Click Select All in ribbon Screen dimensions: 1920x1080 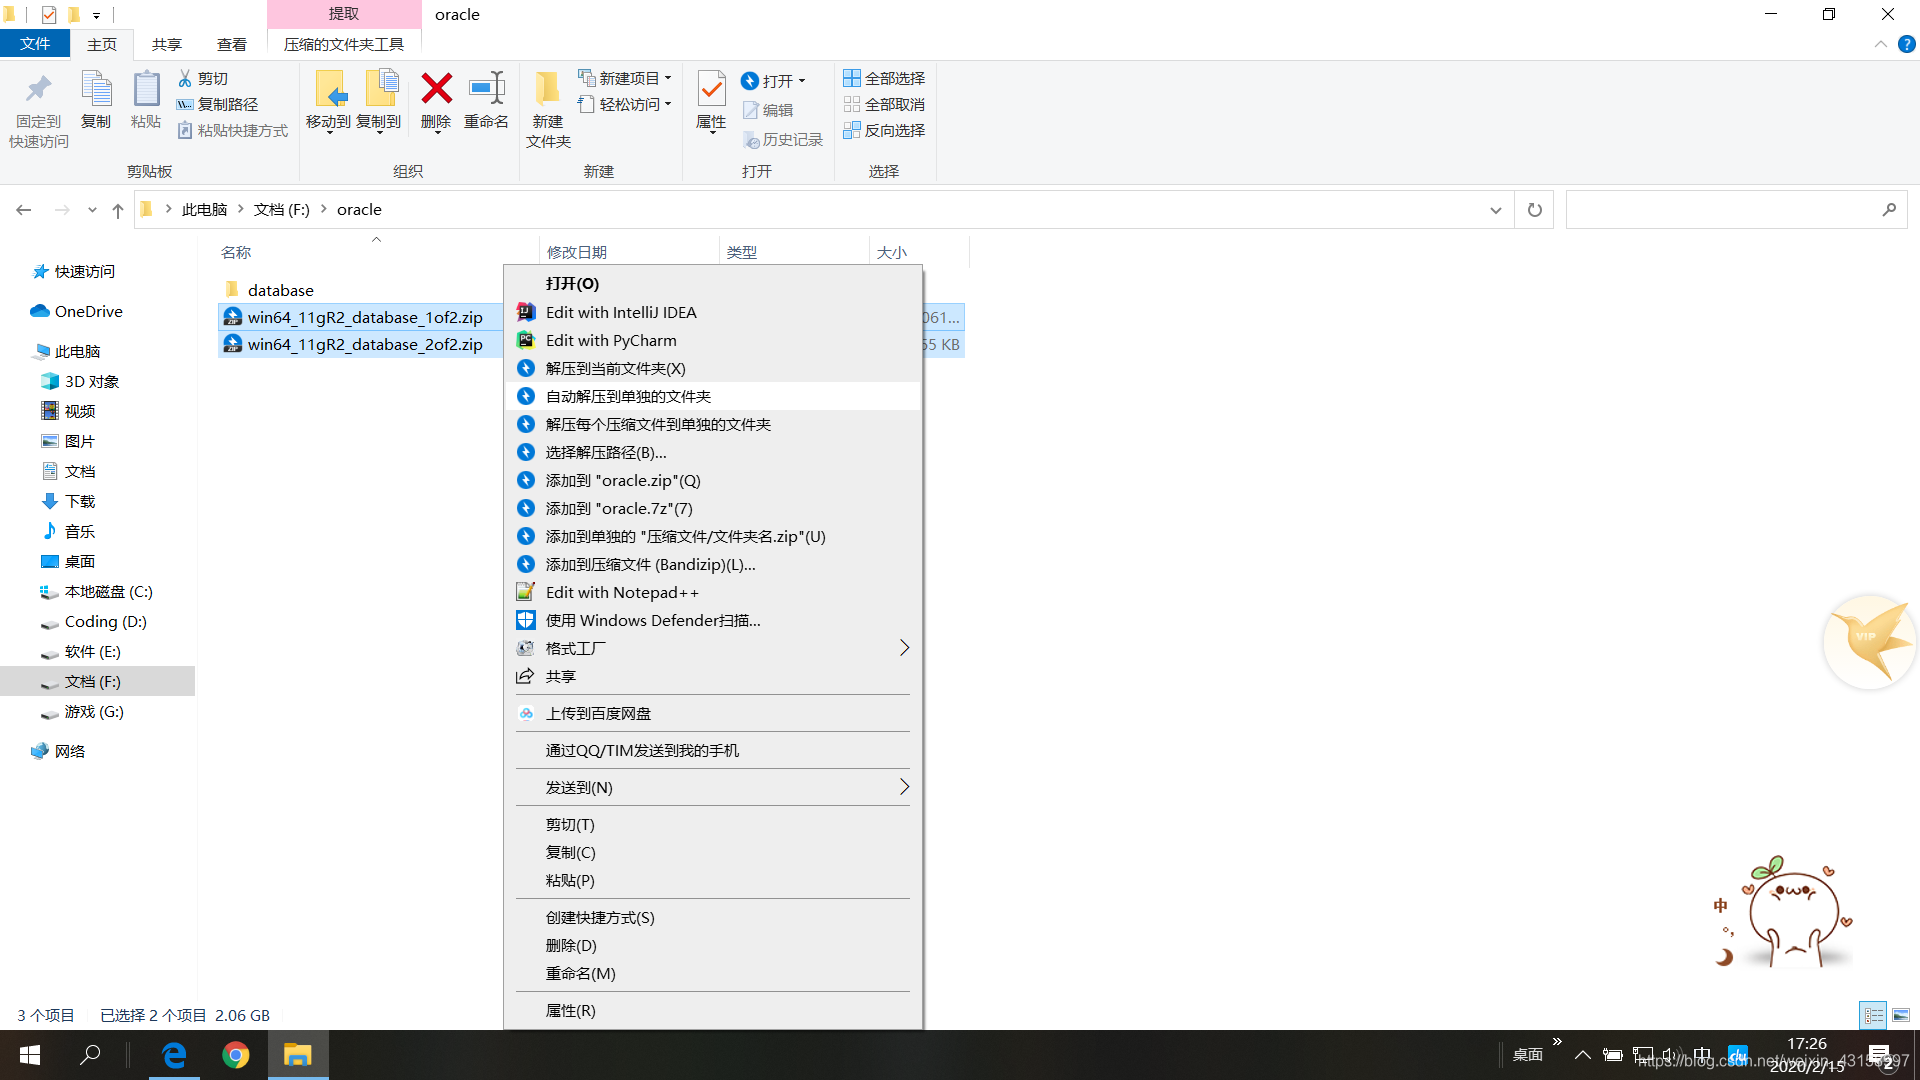884,78
